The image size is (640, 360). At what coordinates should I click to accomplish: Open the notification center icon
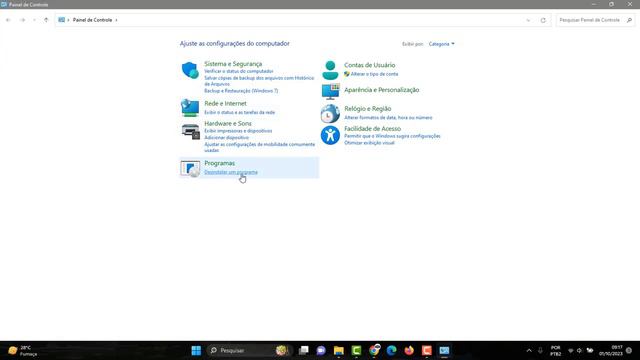click(x=629, y=351)
